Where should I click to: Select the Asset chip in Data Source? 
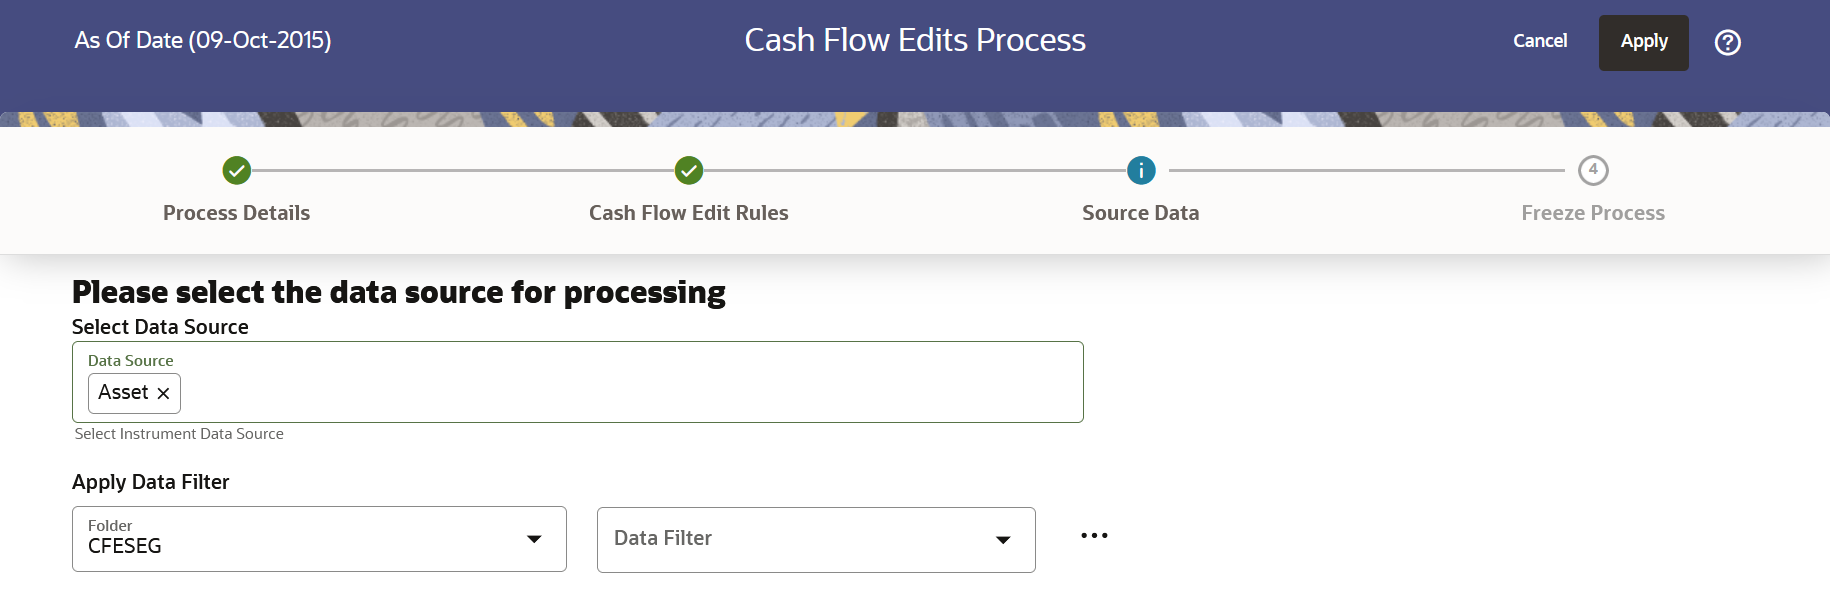(x=125, y=393)
